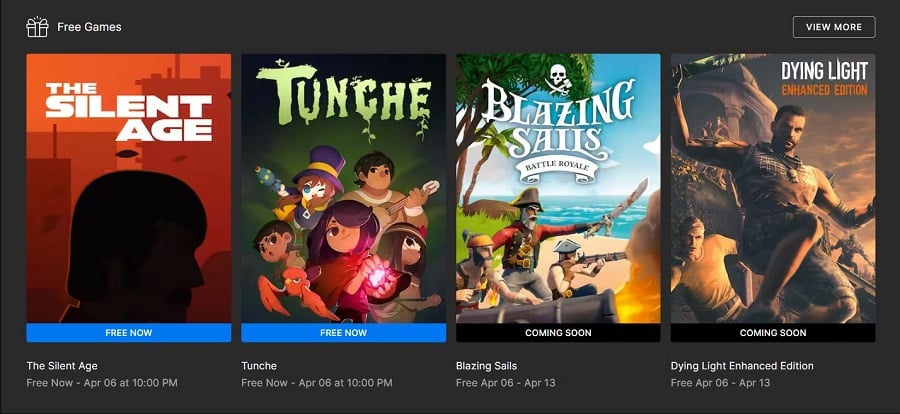Viewport: 900px width, 414px height.
Task: Click the Coming Soon banner under Dying Light
Action: (x=773, y=333)
